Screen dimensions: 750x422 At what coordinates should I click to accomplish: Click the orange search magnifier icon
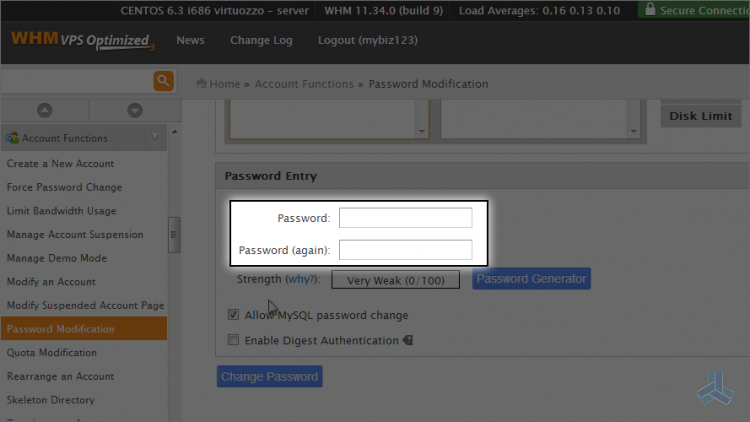coord(163,81)
